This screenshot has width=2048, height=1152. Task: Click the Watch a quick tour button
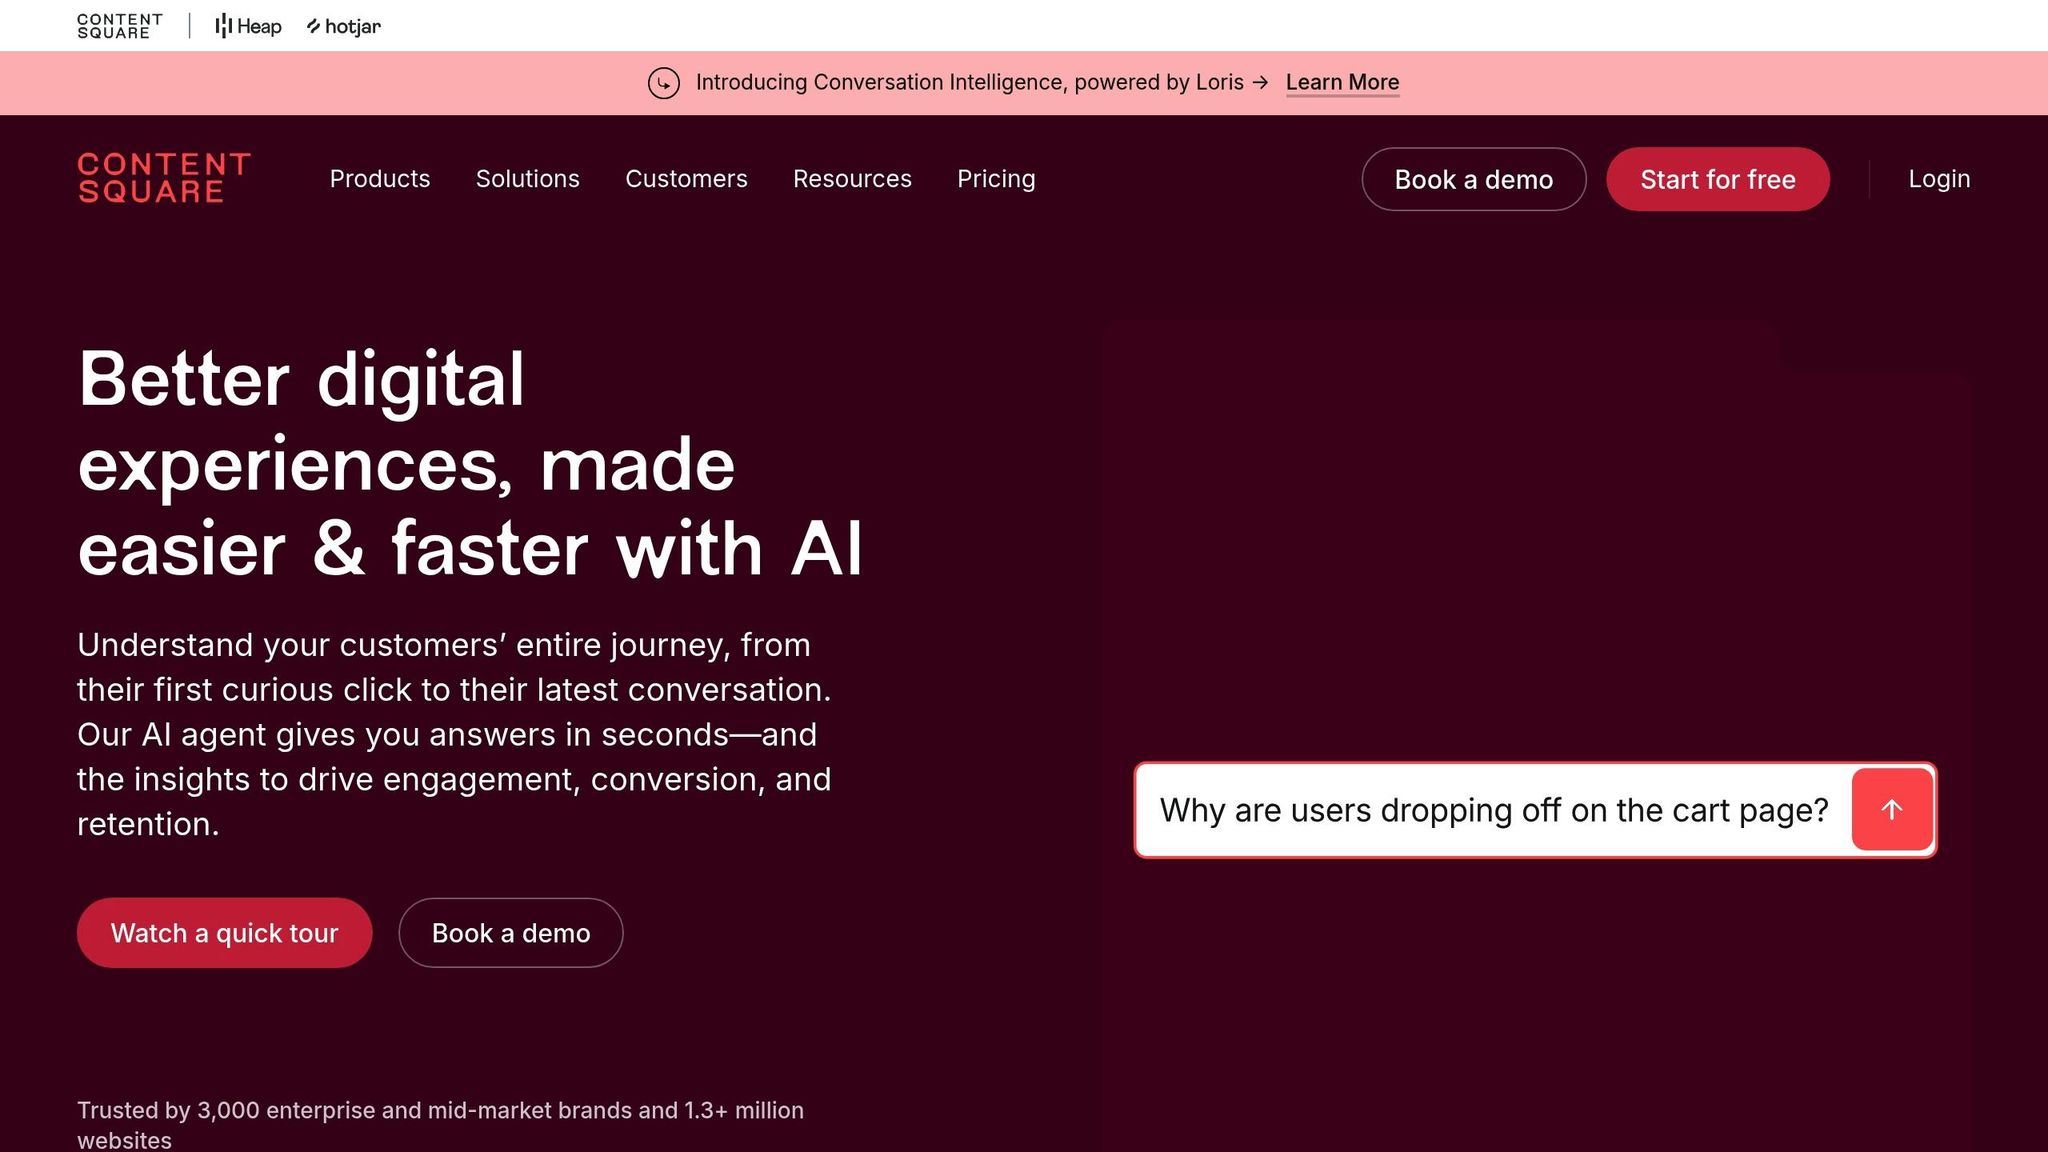tap(224, 933)
